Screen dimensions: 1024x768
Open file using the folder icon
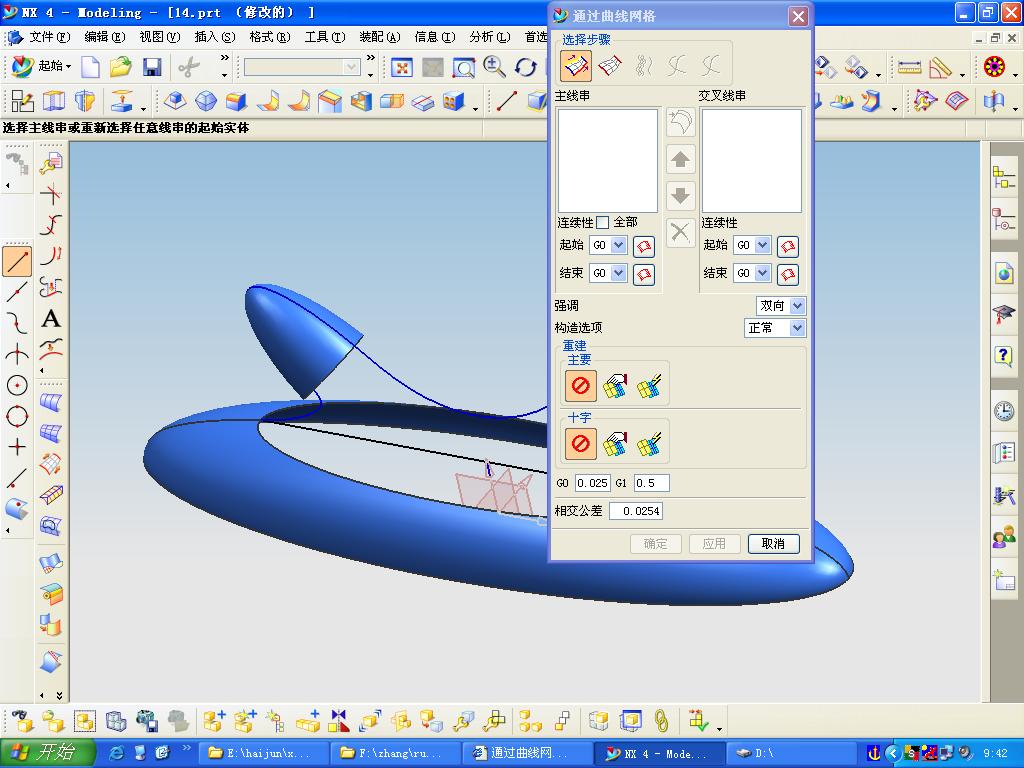coord(121,67)
